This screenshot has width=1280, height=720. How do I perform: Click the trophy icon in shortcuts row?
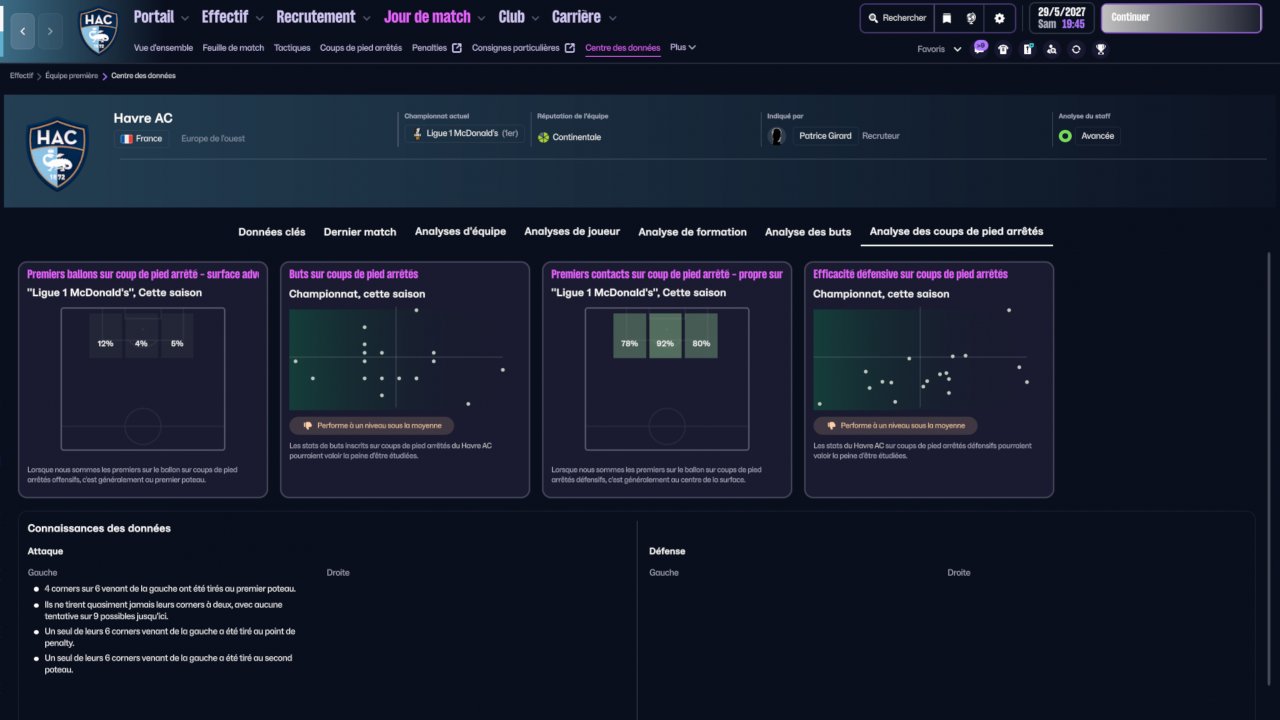click(x=1100, y=49)
